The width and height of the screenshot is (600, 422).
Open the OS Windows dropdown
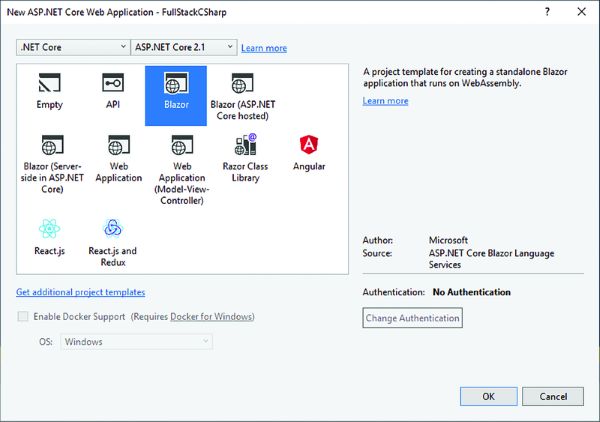tap(136, 342)
